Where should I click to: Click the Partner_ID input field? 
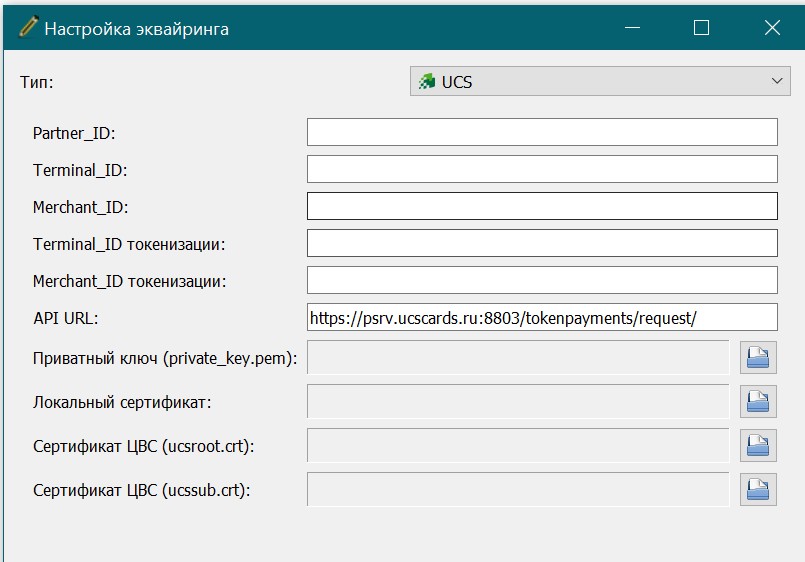point(542,132)
